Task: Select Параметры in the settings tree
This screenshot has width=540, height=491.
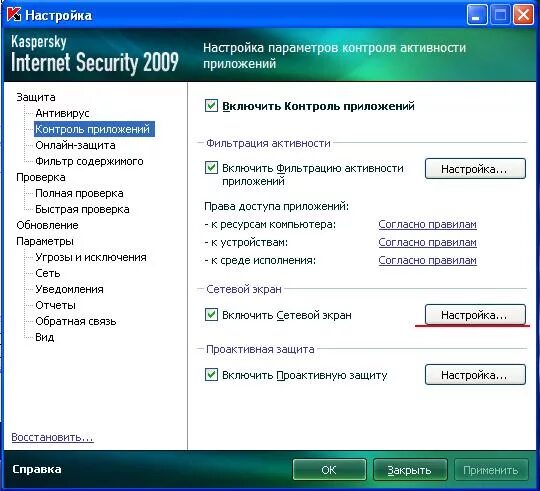Action: tap(45, 241)
